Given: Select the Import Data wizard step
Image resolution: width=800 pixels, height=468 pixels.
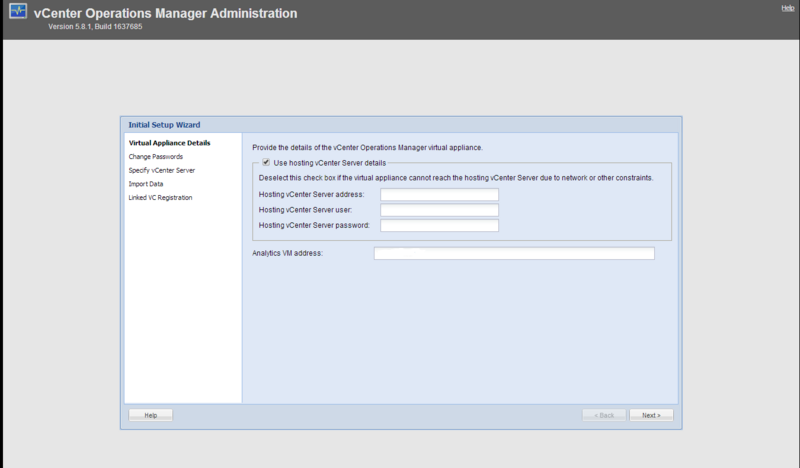Looking at the screenshot, I should click(x=146, y=184).
